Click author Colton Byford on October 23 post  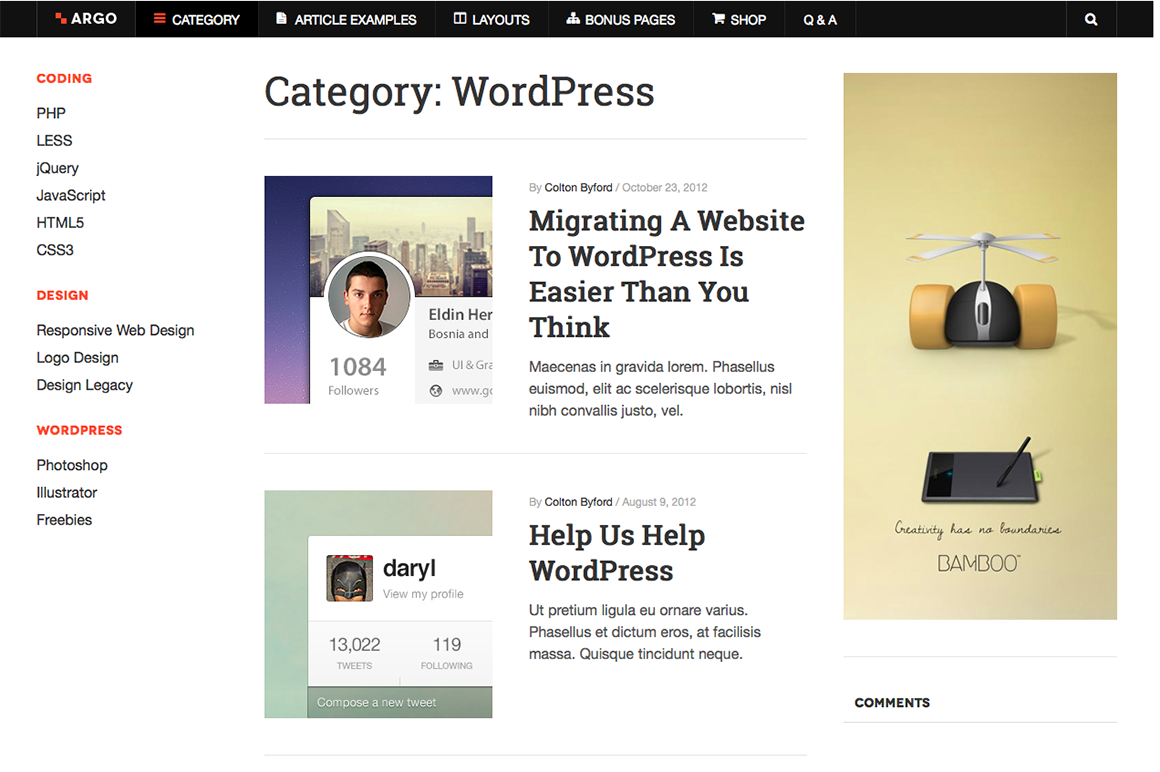(x=579, y=188)
